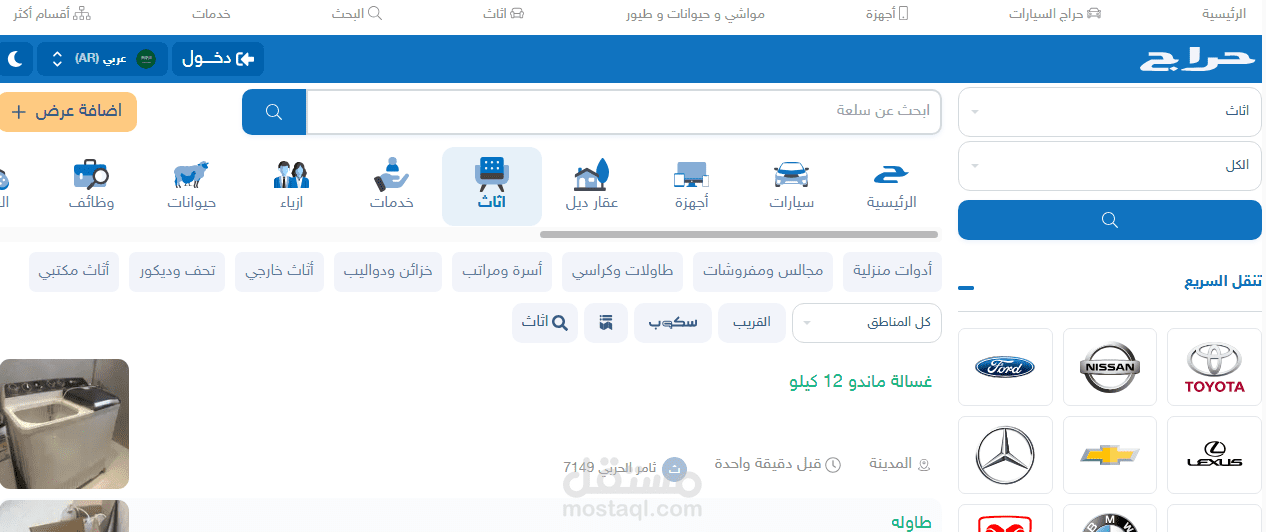Filter by أثاث خارجي tag
1266x532 pixels.
(x=279, y=271)
